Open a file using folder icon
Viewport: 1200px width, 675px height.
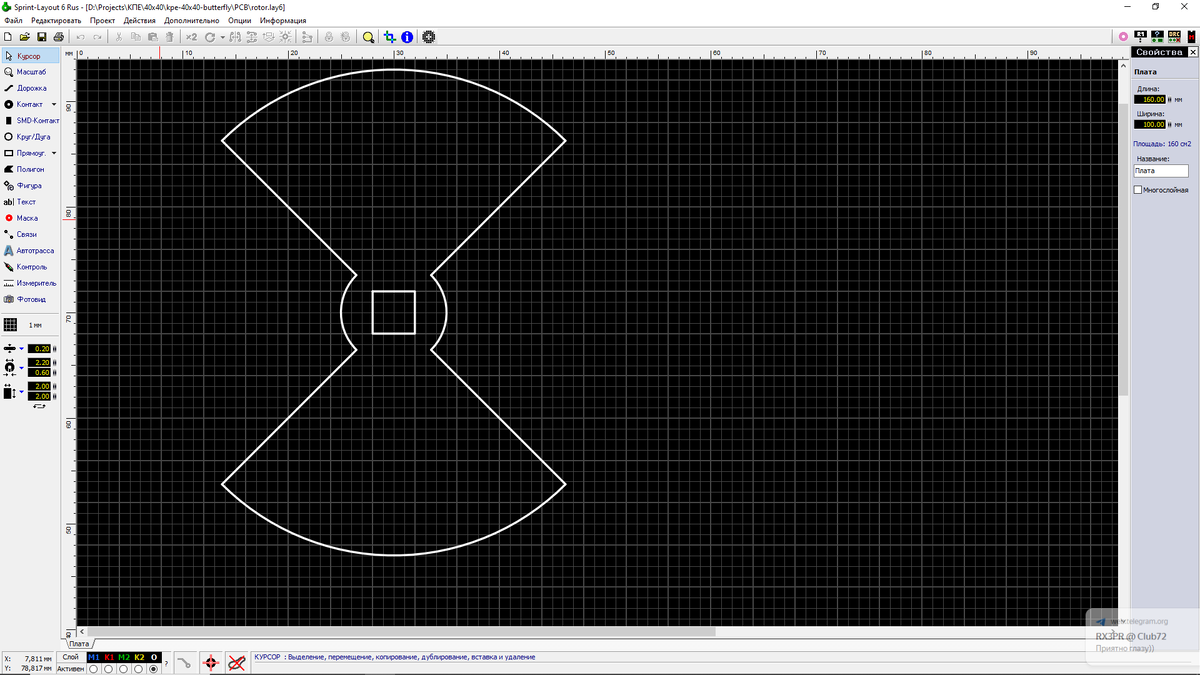click(x=24, y=37)
